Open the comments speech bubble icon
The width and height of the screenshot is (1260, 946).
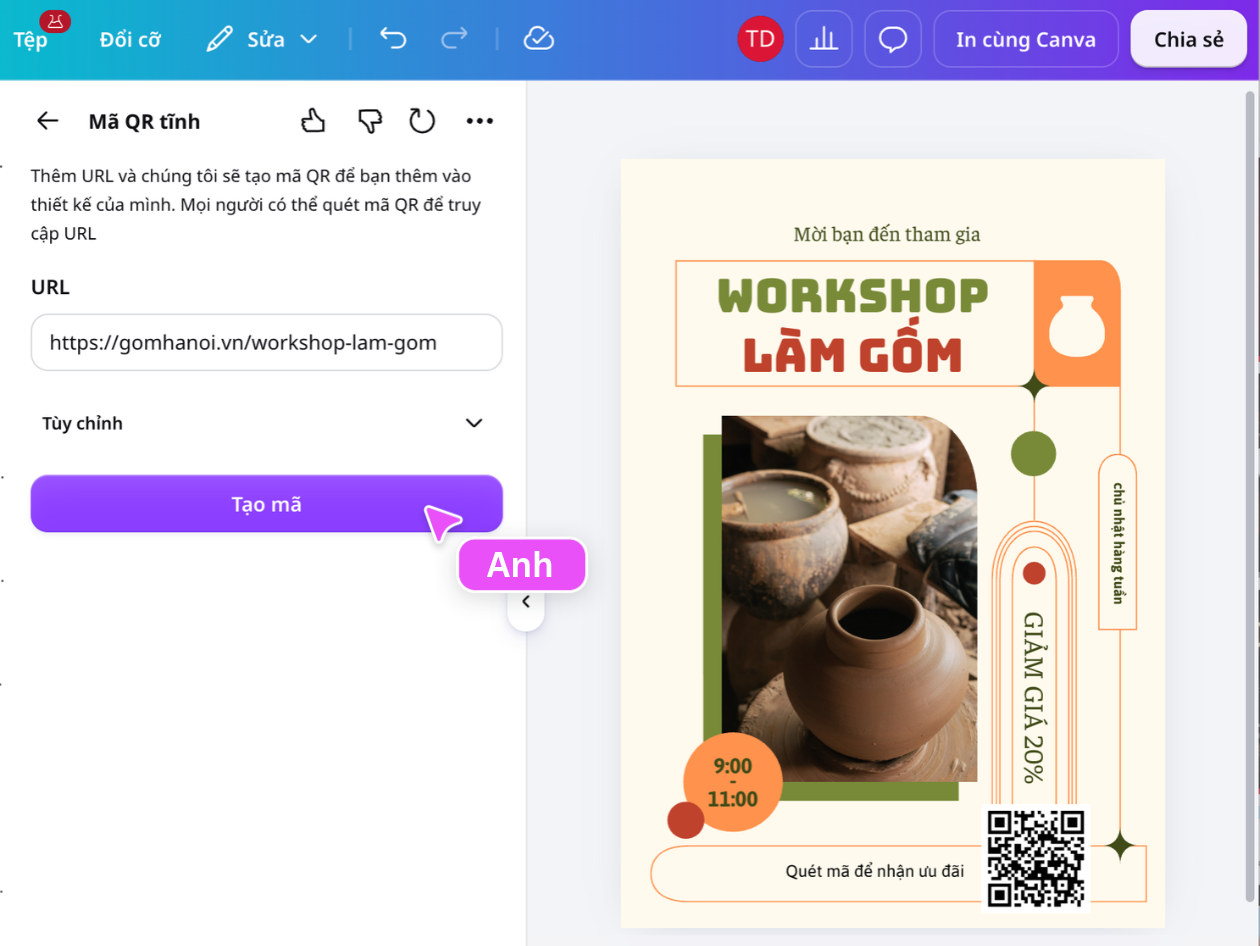coord(893,39)
